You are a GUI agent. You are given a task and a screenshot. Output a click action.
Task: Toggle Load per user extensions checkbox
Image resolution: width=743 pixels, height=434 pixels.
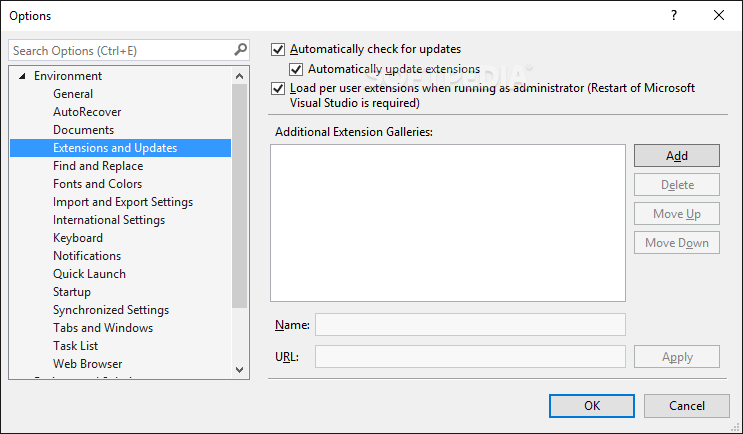click(278, 89)
